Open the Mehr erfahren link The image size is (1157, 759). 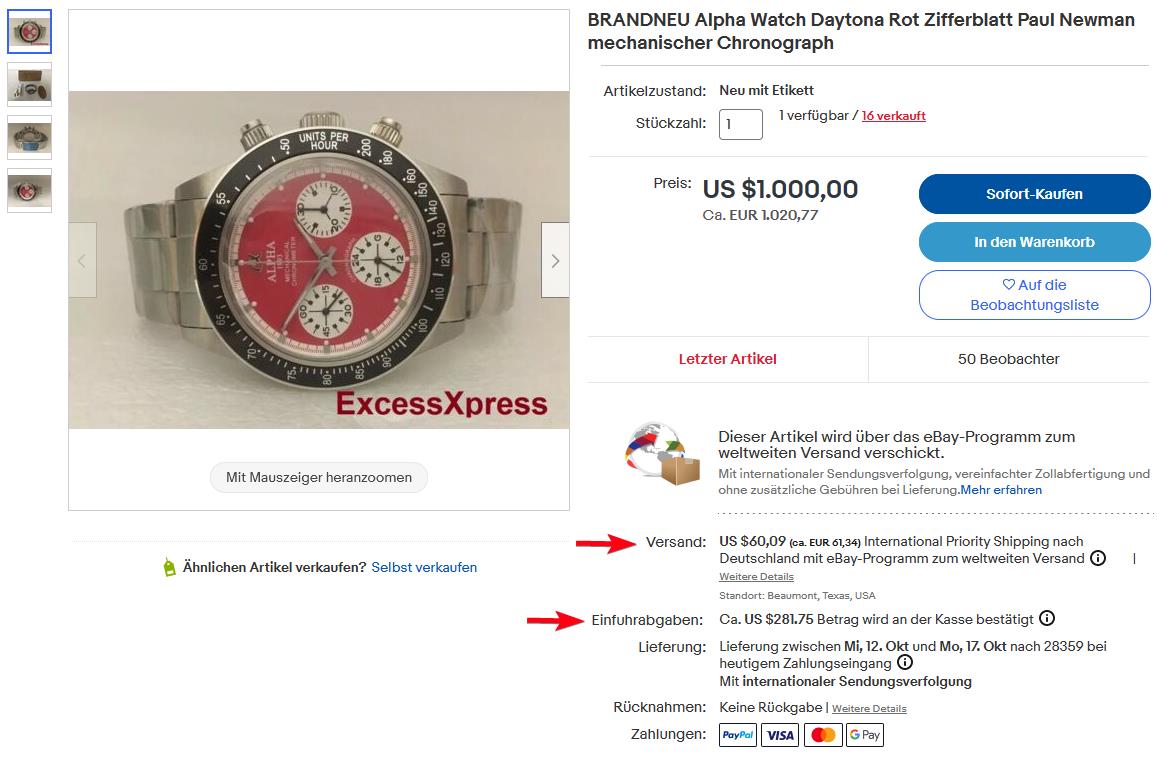point(1001,490)
